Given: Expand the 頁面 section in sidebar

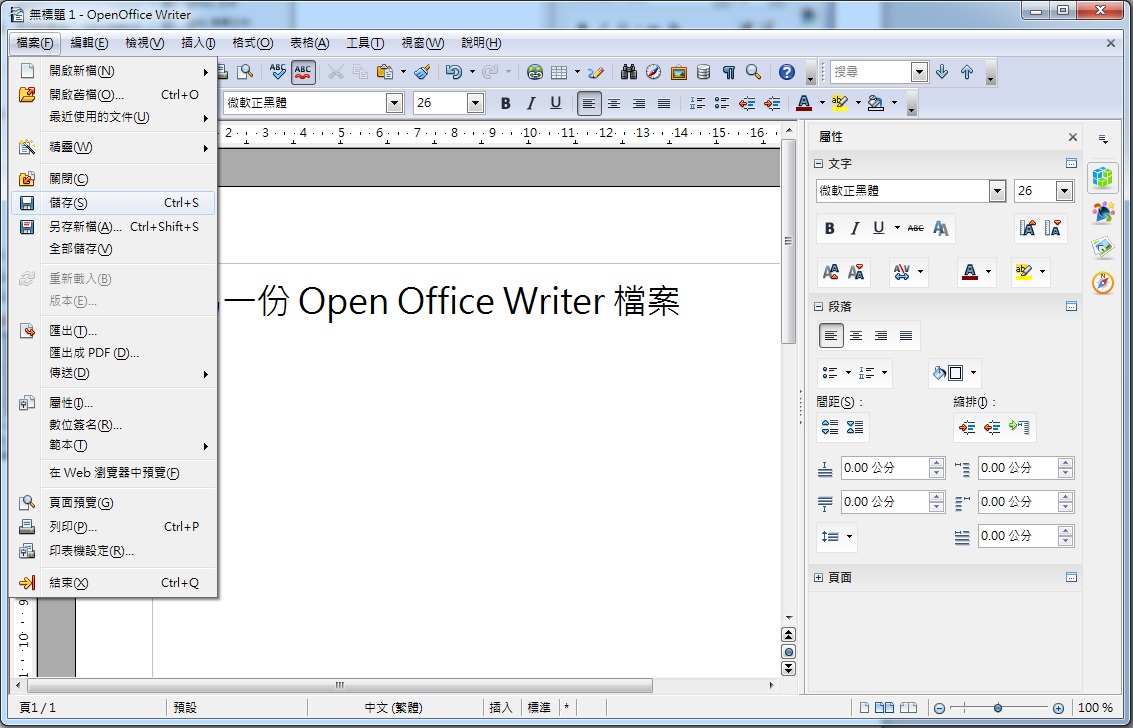Looking at the screenshot, I should click(x=819, y=578).
